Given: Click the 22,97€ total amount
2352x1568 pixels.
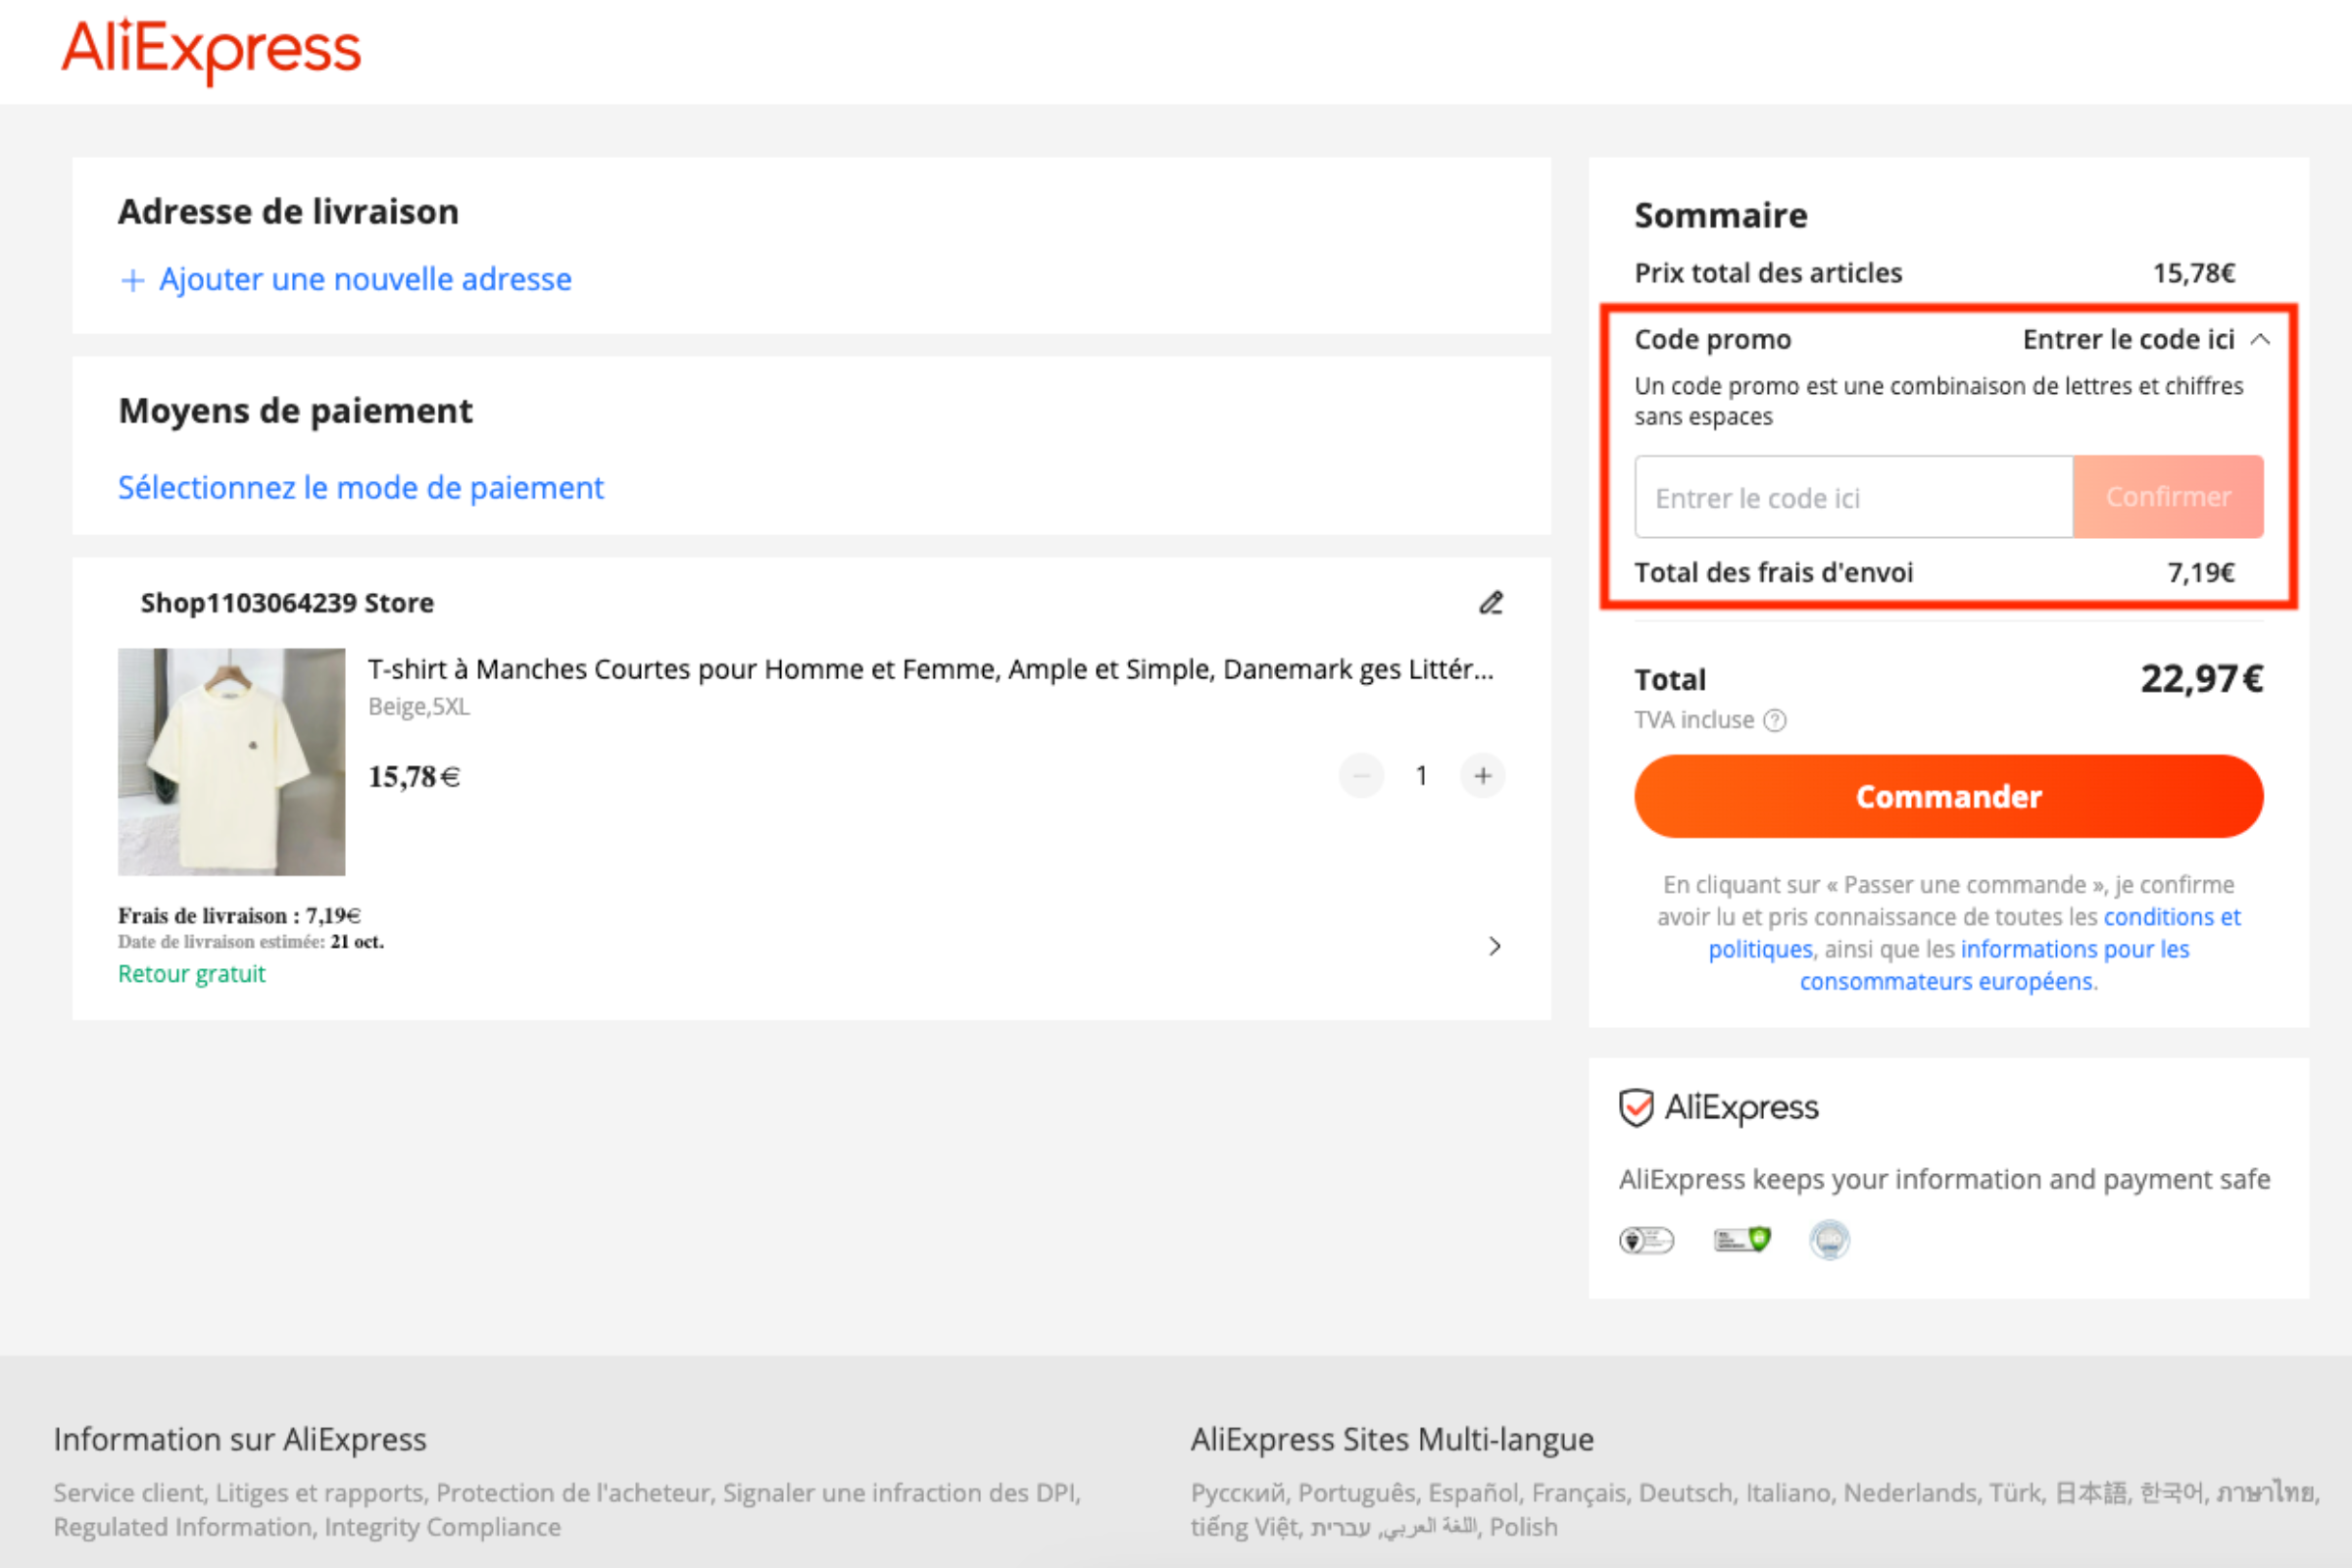Looking at the screenshot, I should click(2201, 680).
